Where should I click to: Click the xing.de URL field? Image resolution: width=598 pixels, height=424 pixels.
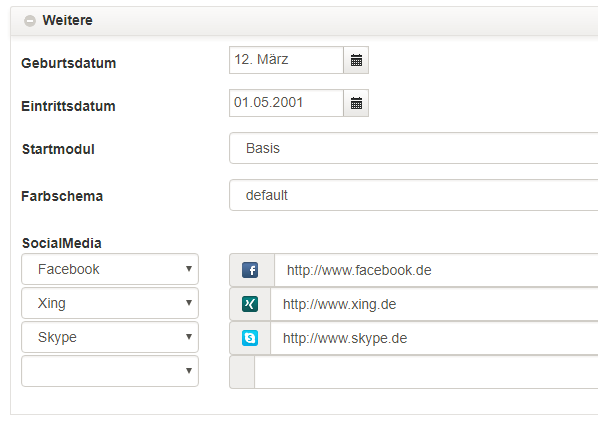(x=434, y=304)
